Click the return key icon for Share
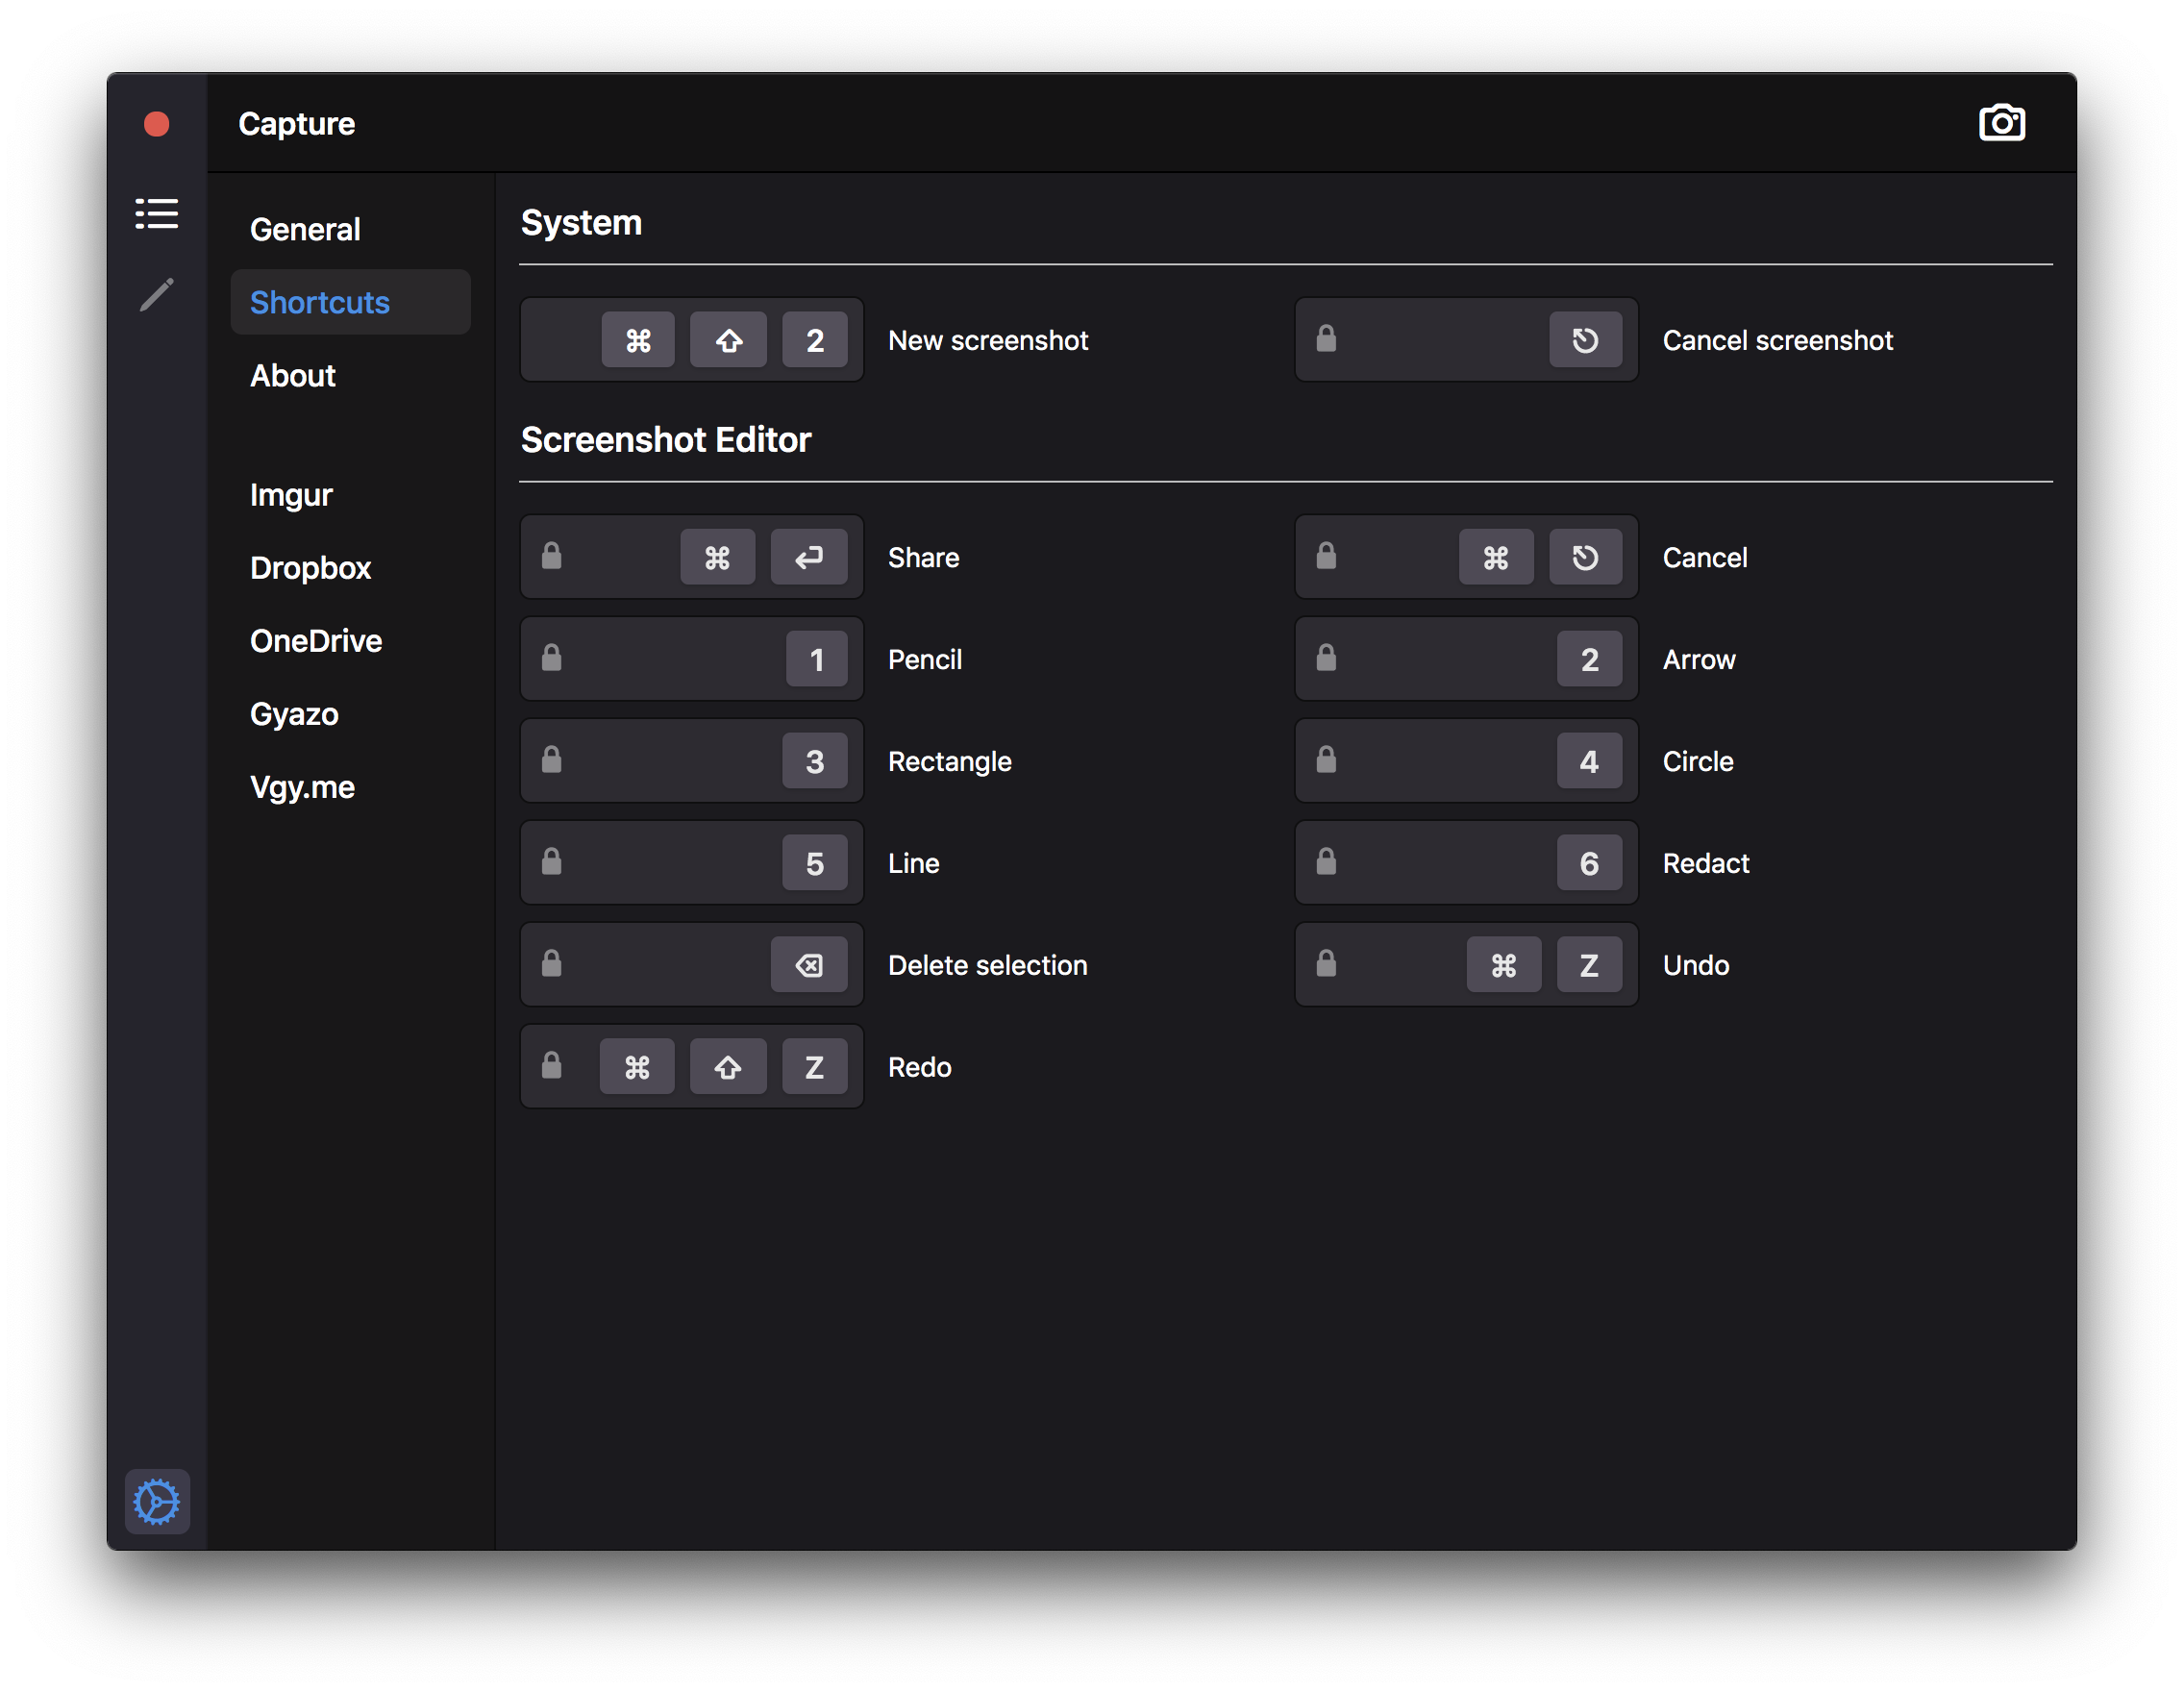The height and width of the screenshot is (1692, 2184). [x=808, y=557]
